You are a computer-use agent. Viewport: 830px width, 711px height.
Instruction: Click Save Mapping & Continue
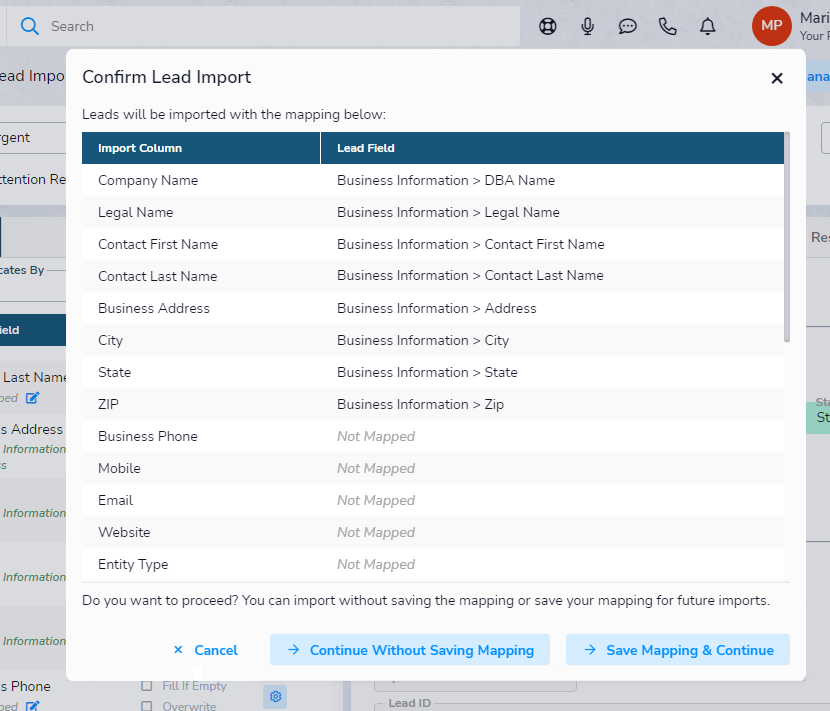tap(678, 650)
